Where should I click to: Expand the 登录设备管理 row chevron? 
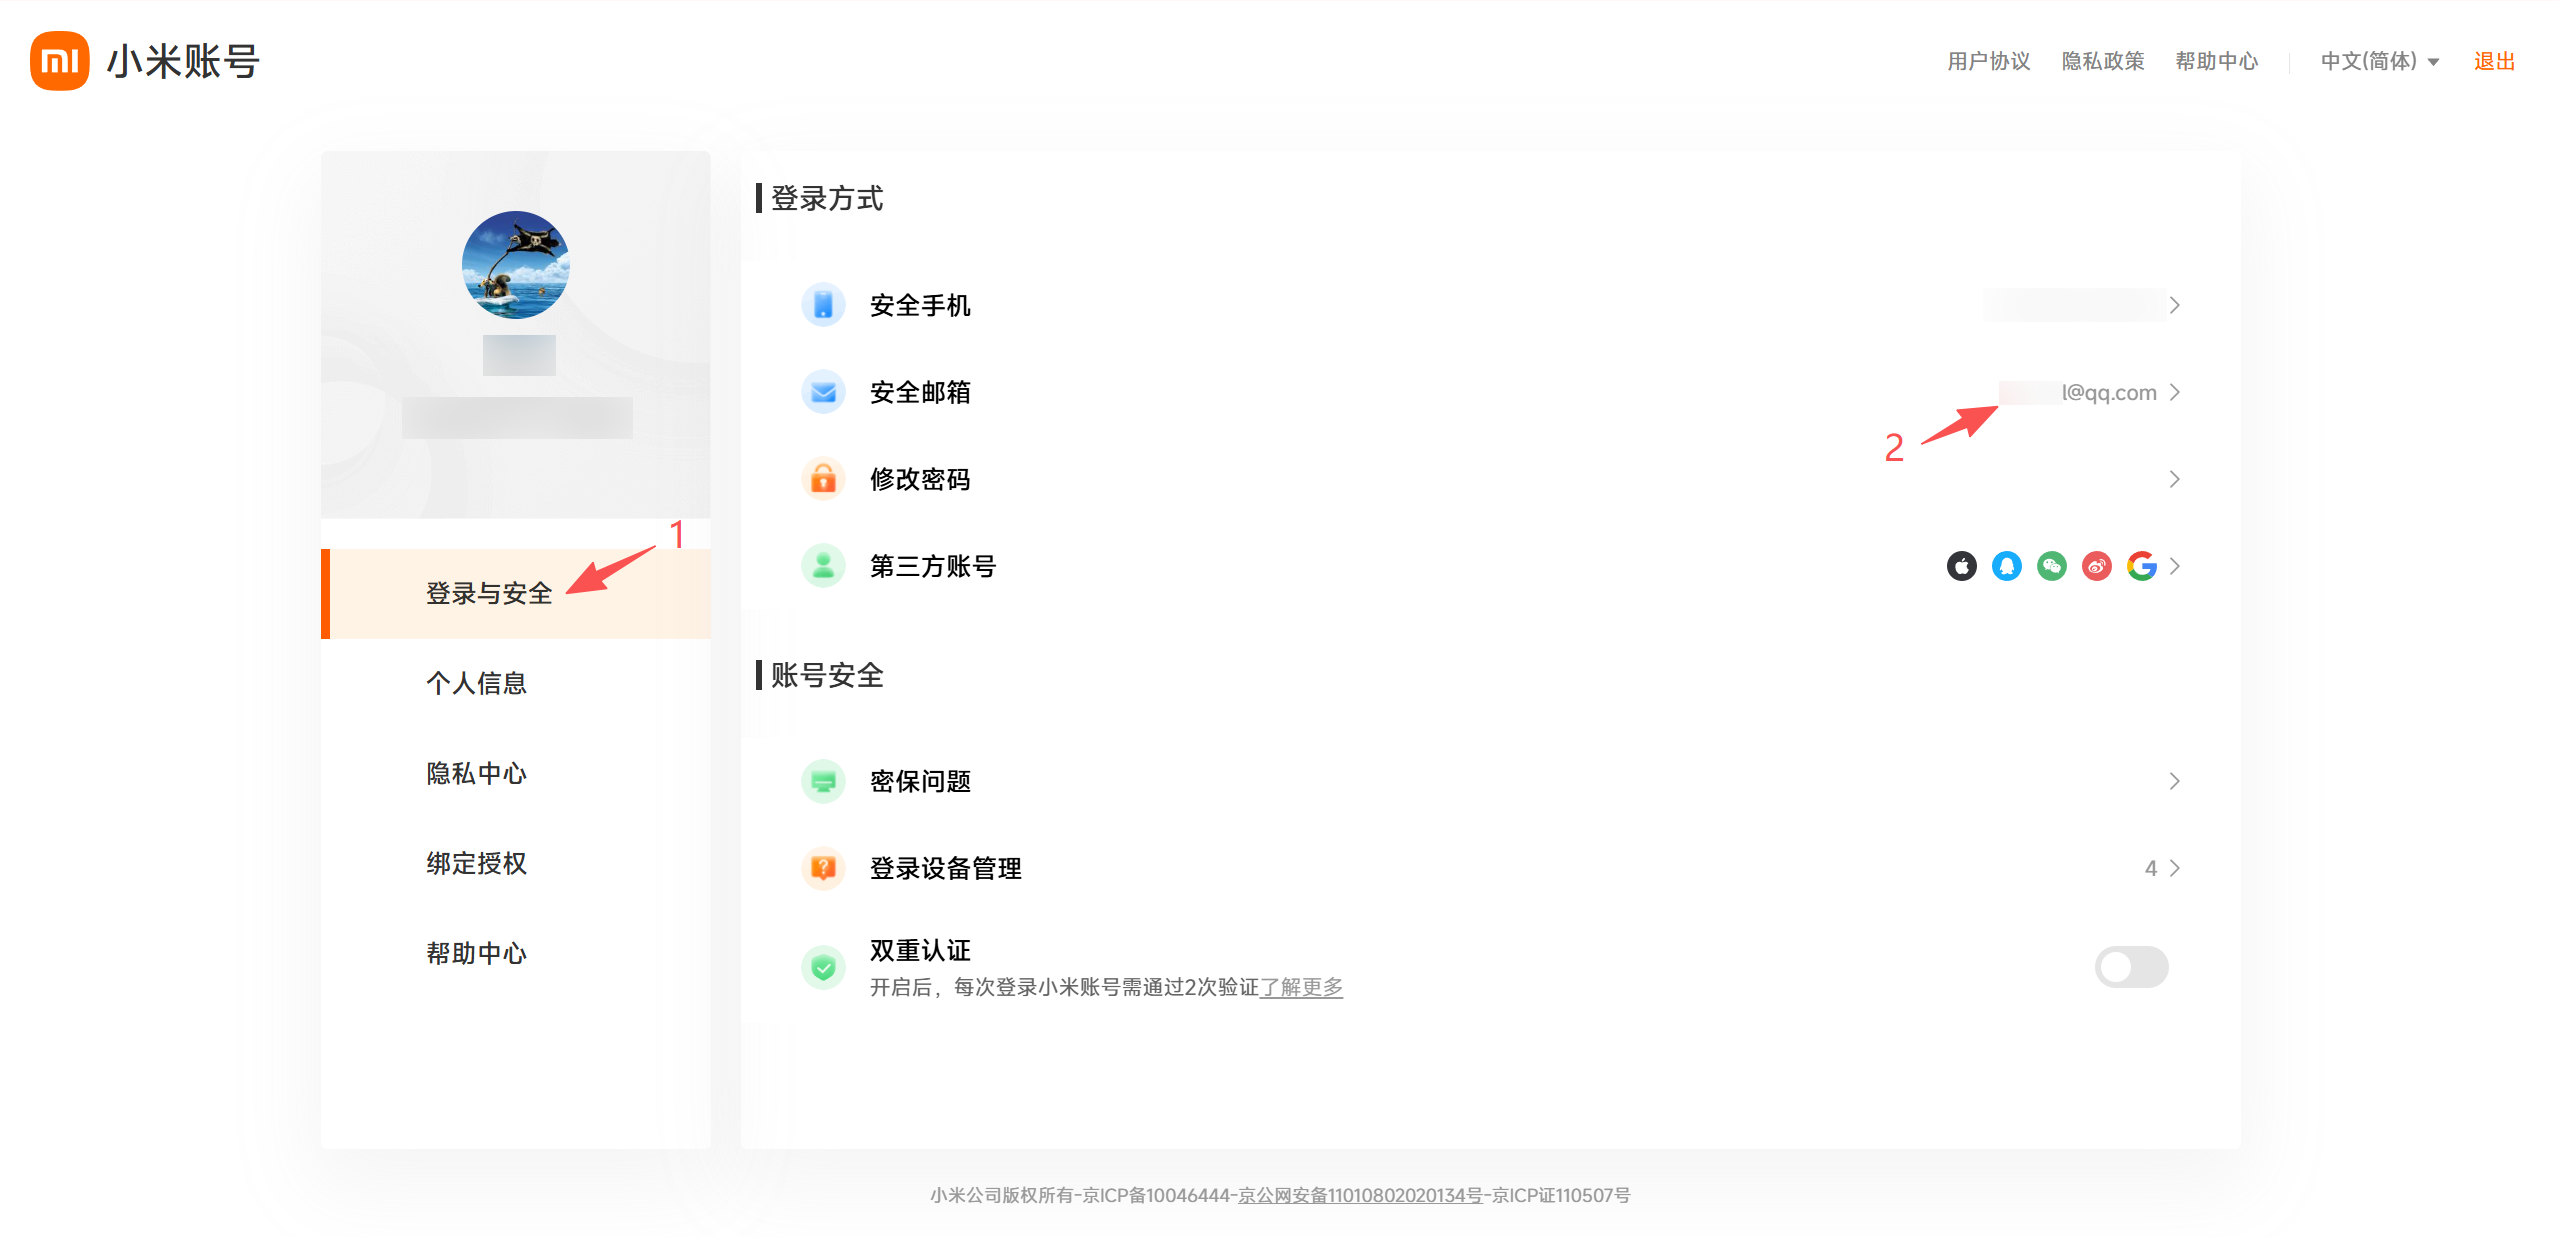2173,868
